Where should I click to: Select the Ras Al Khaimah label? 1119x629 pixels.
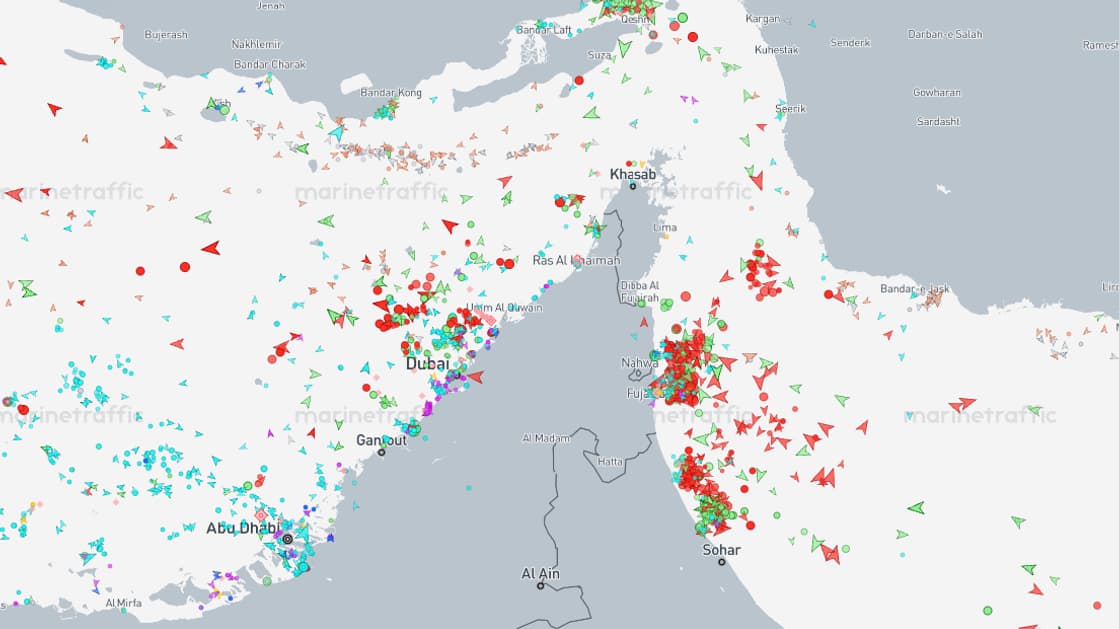(577, 261)
